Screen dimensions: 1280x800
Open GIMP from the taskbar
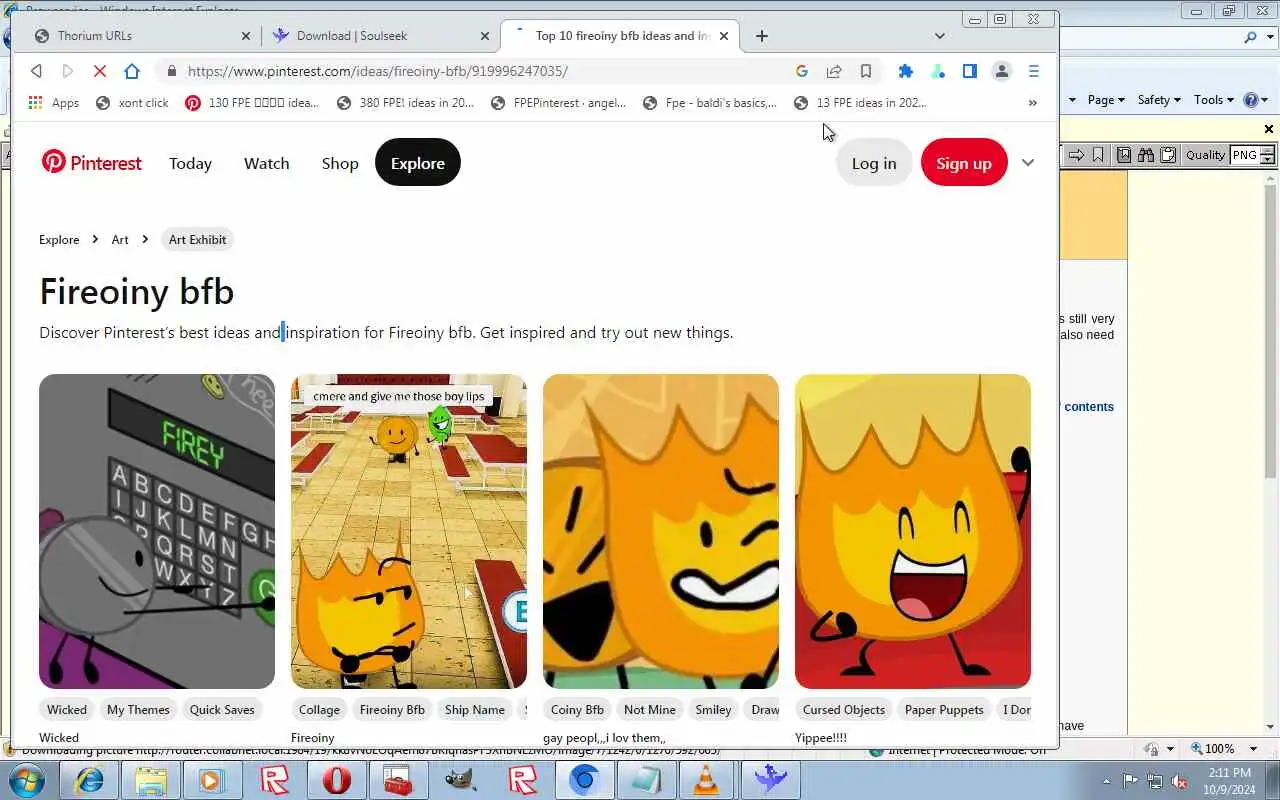click(460, 780)
